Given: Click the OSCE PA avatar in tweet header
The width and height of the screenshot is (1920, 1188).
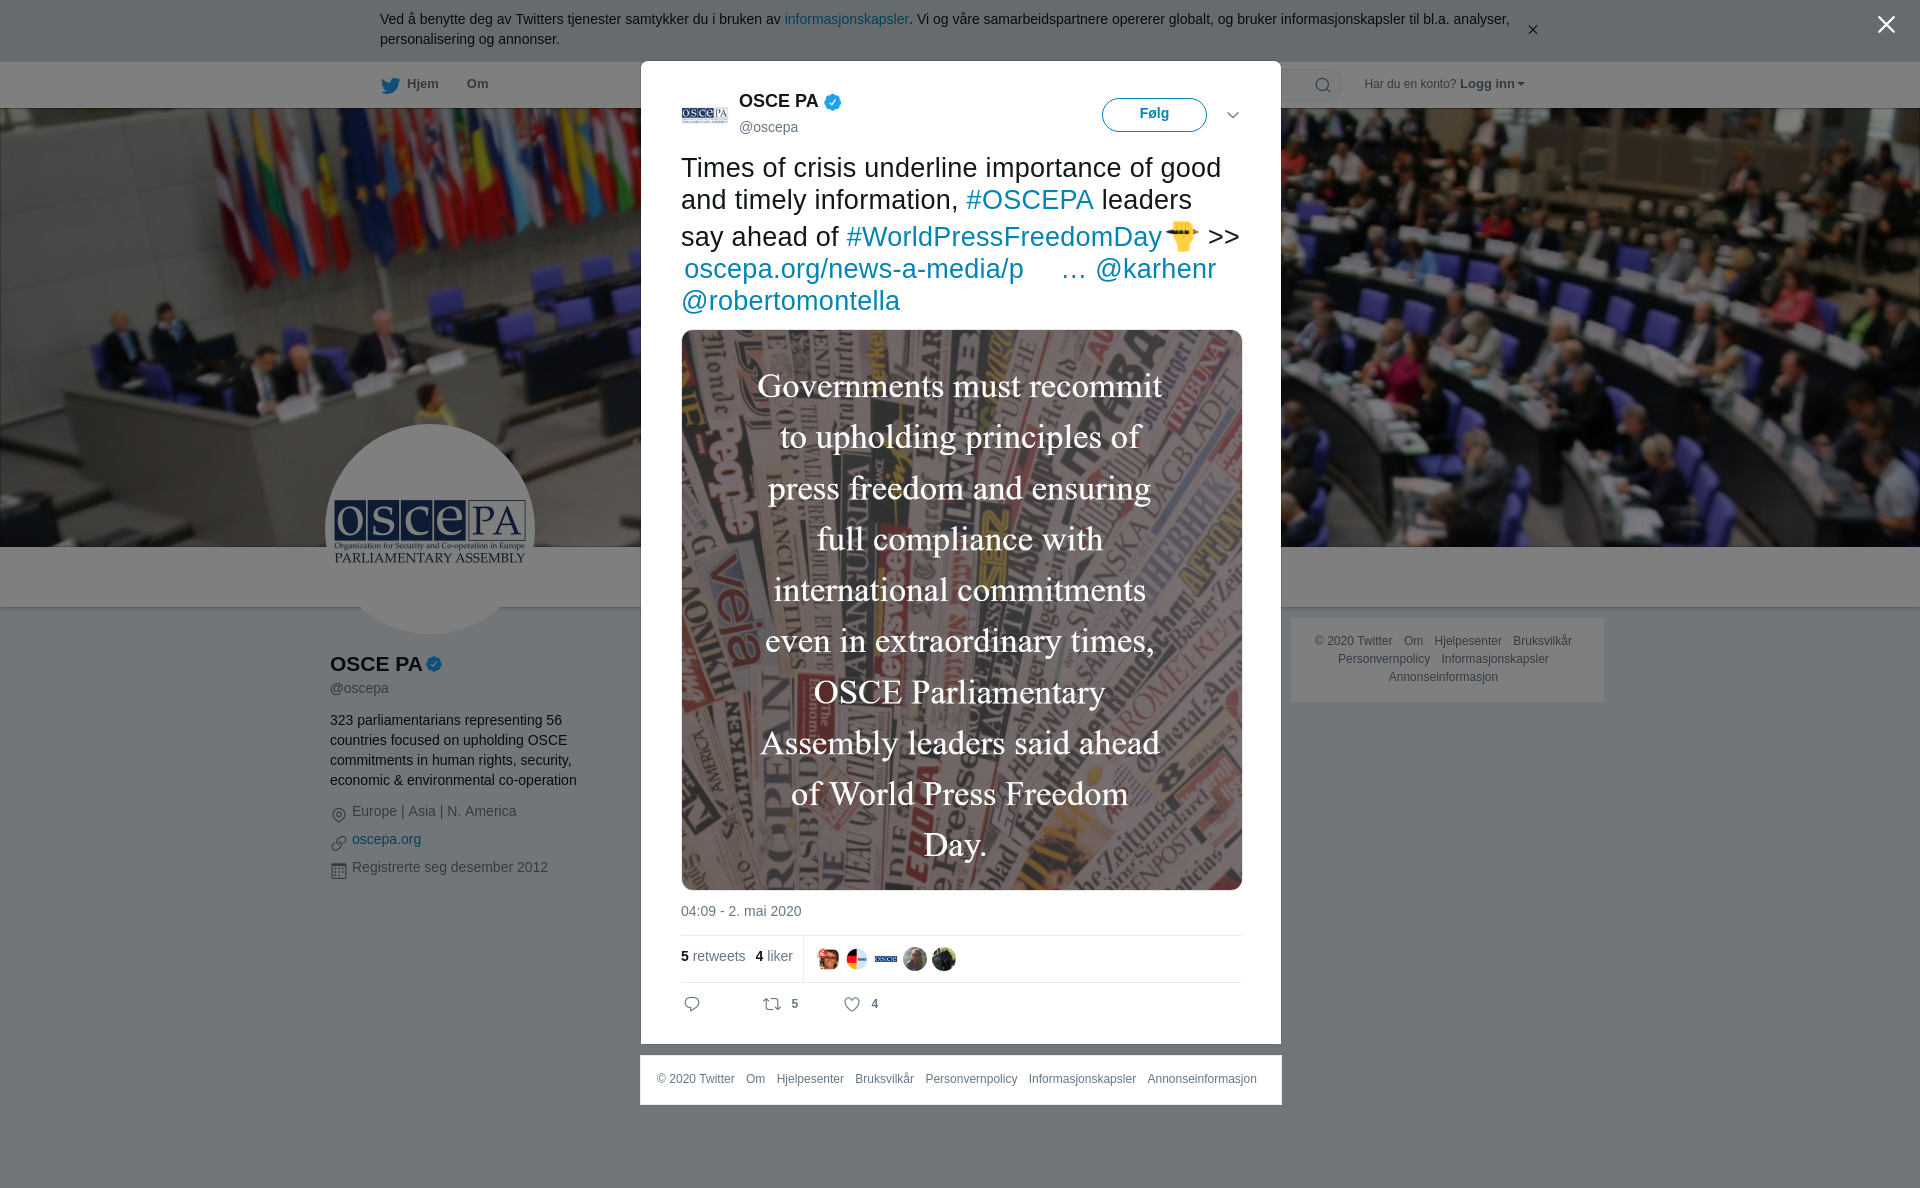Looking at the screenshot, I should (705, 115).
